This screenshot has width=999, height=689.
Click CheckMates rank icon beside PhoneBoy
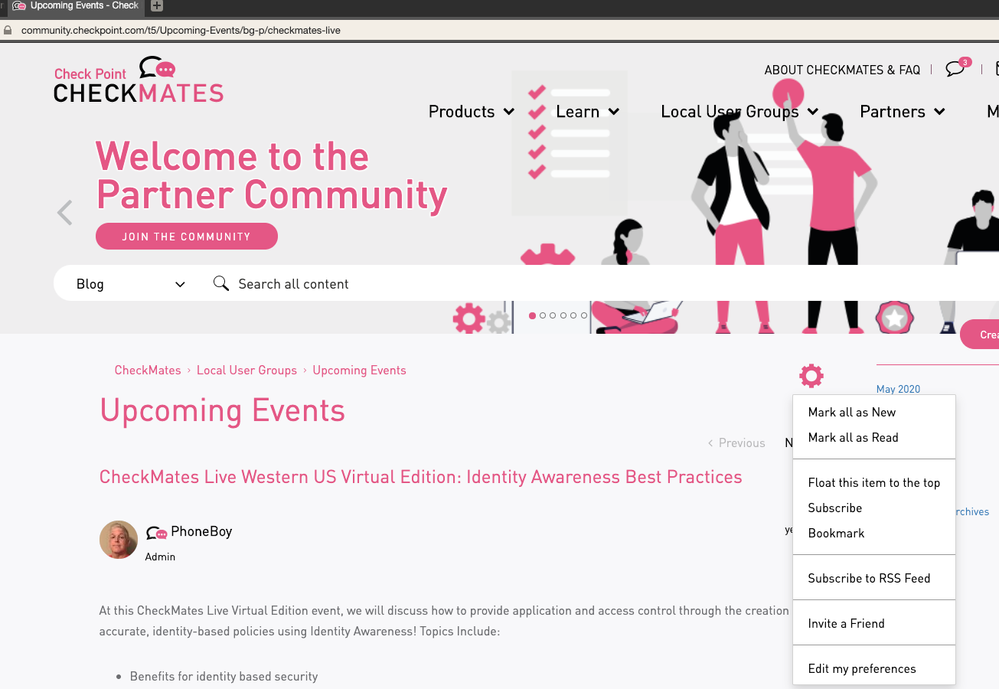click(156, 532)
